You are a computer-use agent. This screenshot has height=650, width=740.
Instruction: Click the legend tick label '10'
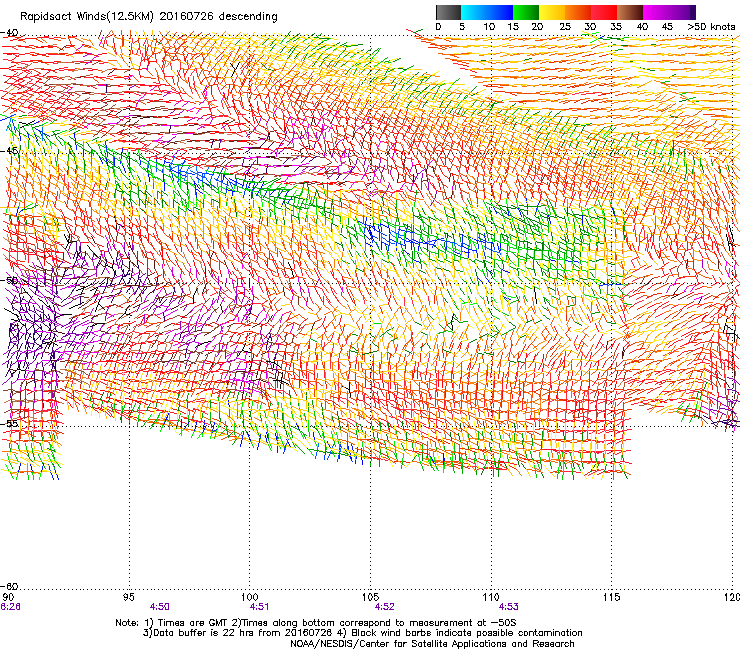click(x=489, y=27)
